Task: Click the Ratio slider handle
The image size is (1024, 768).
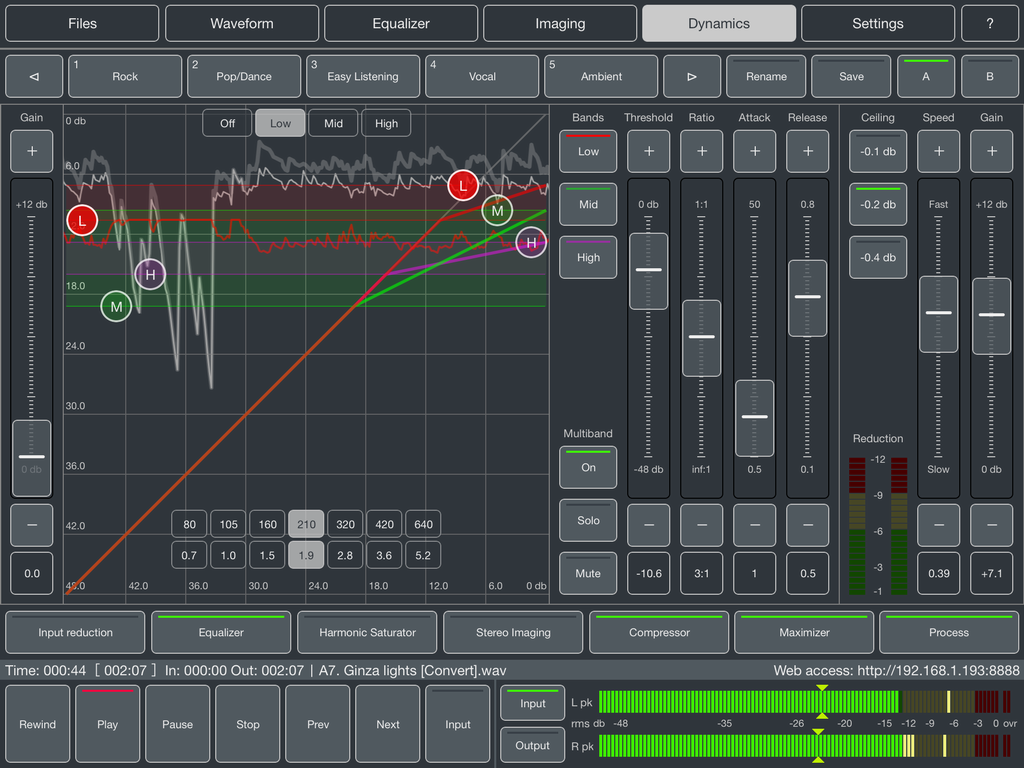Action: click(x=701, y=338)
